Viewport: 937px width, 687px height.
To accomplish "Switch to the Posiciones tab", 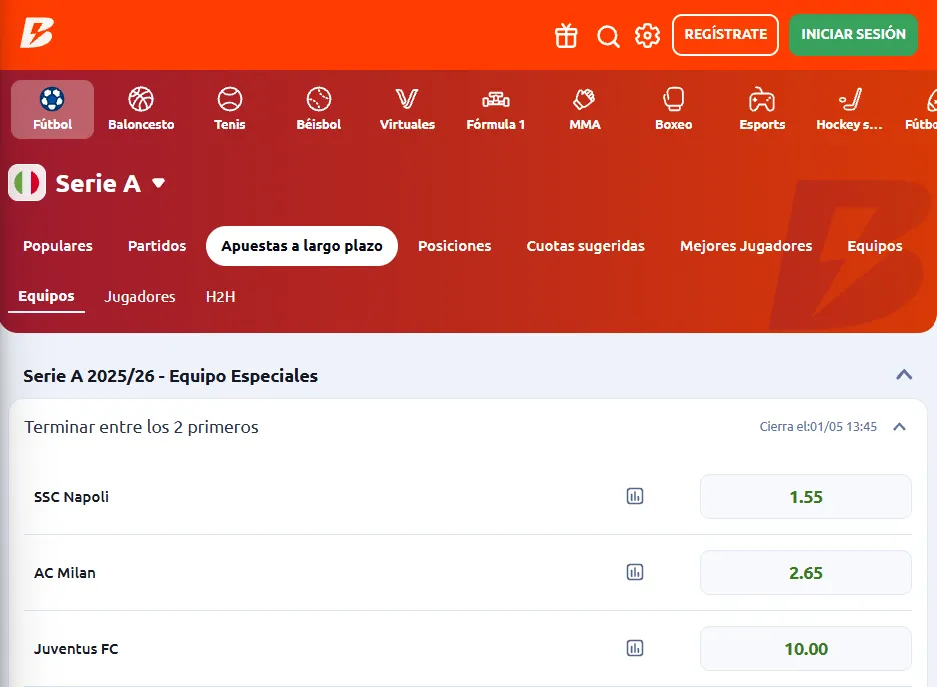I will coord(455,246).
